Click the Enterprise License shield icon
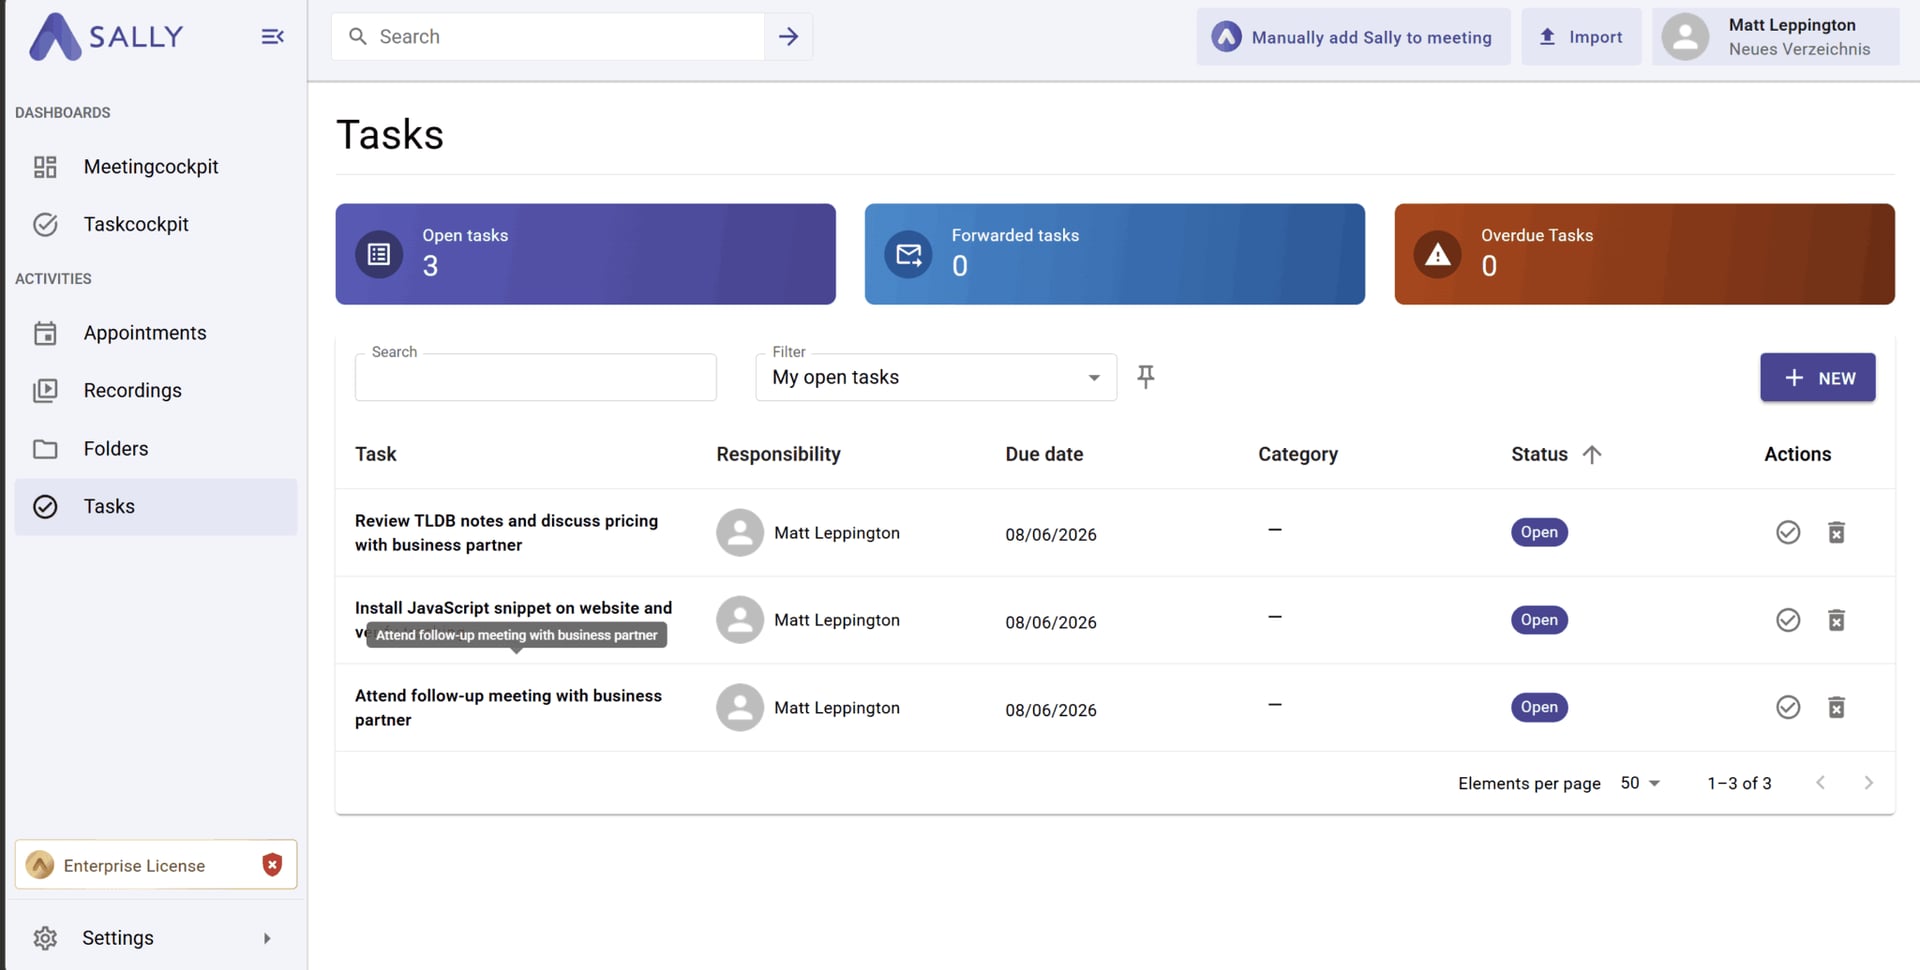Image resolution: width=1920 pixels, height=970 pixels. [272, 865]
